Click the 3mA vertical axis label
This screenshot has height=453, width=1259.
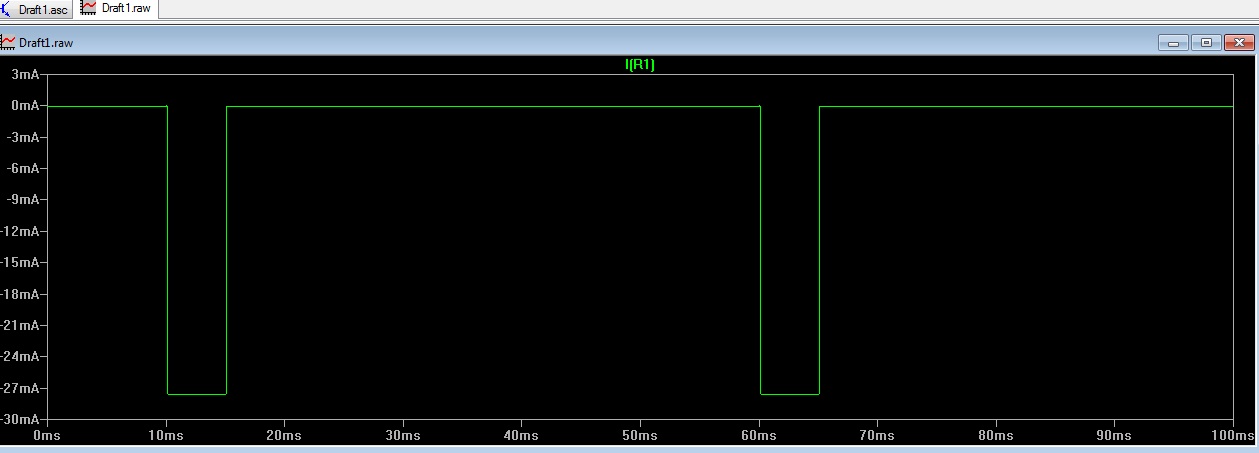click(25, 74)
